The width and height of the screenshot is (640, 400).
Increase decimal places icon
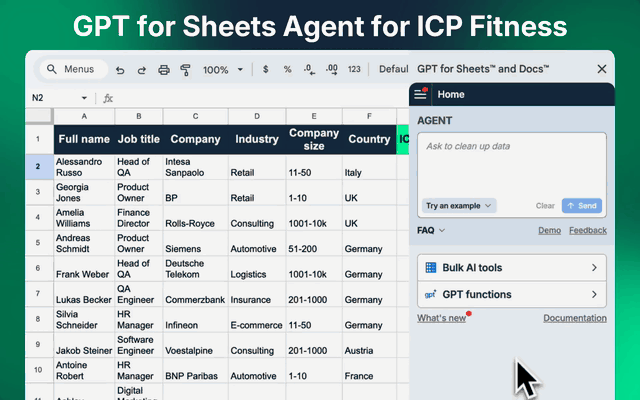(x=331, y=70)
